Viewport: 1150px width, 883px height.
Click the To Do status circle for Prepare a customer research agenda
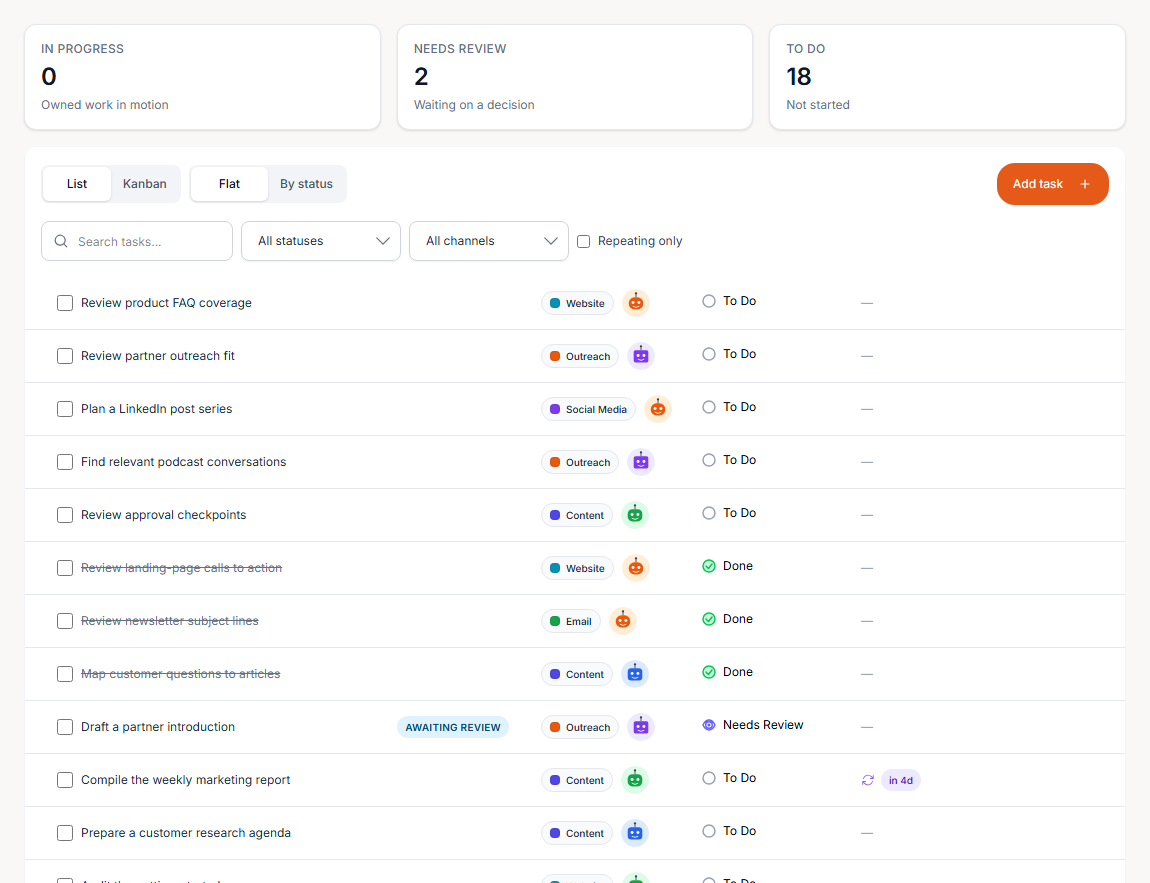708,831
